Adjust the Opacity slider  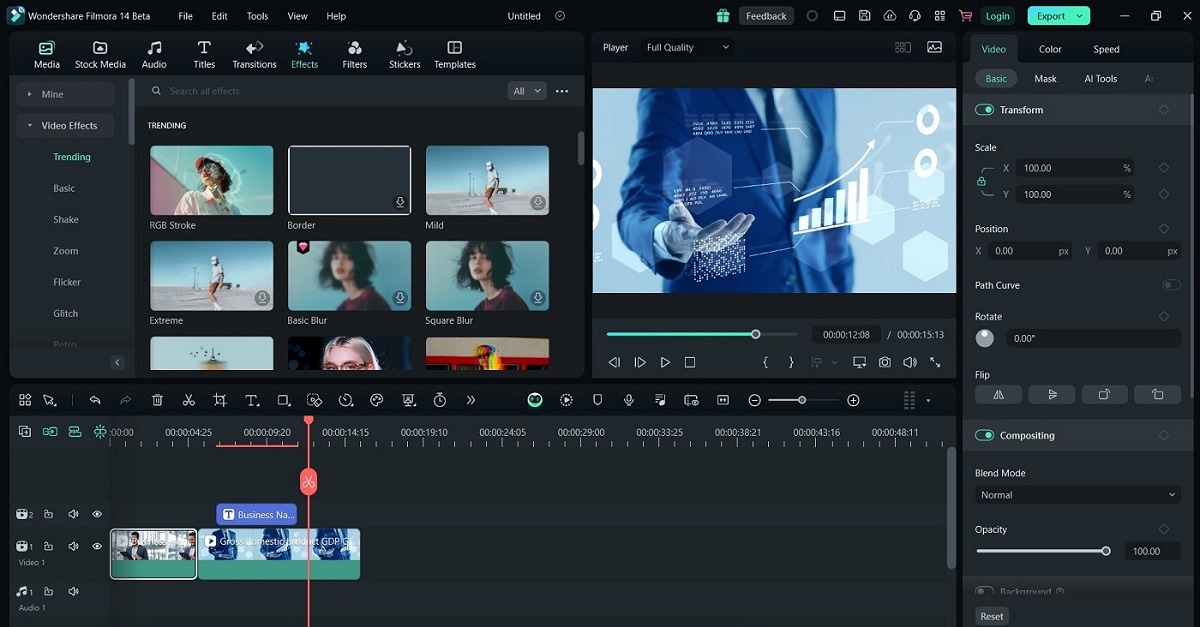[x=1042, y=551]
